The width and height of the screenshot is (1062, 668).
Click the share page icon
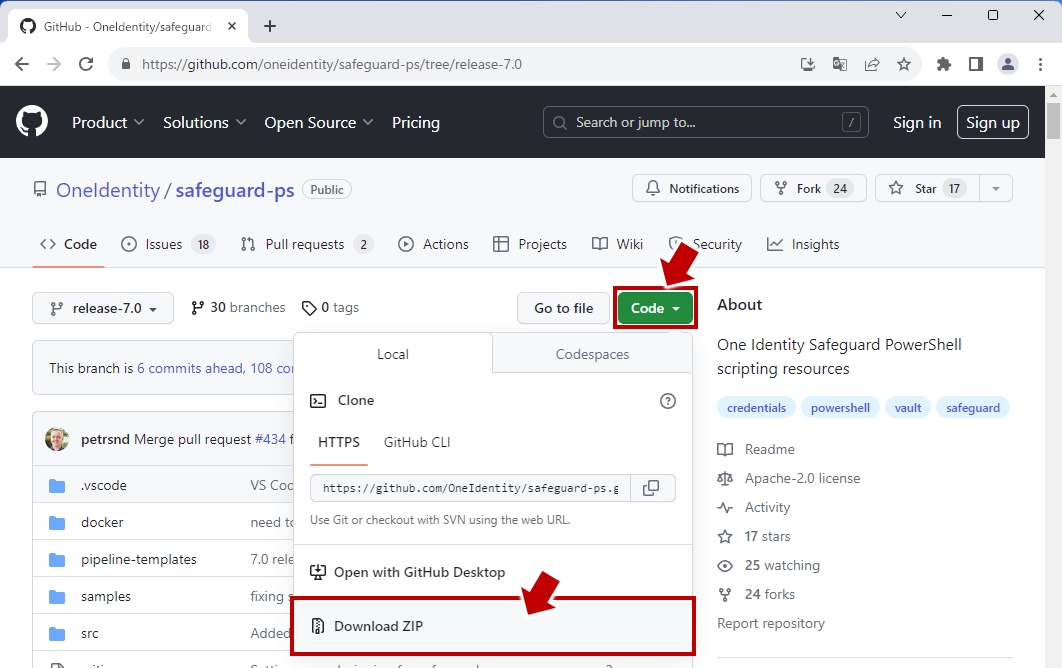(x=872, y=64)
